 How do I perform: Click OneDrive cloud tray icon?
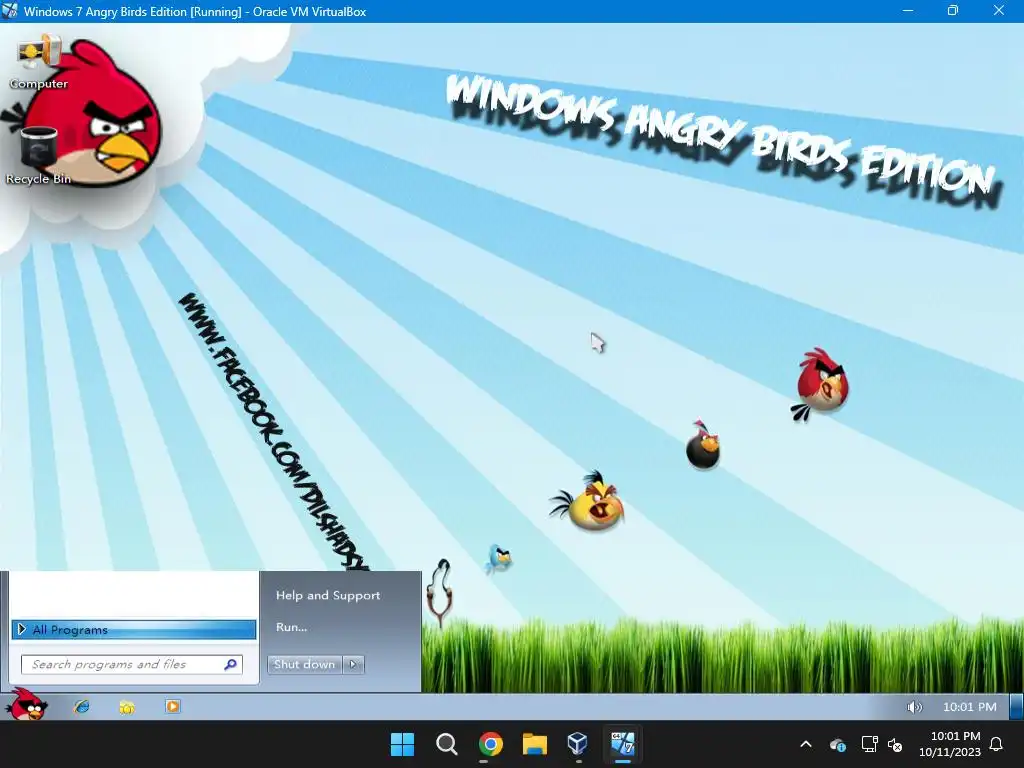point(838,744)
